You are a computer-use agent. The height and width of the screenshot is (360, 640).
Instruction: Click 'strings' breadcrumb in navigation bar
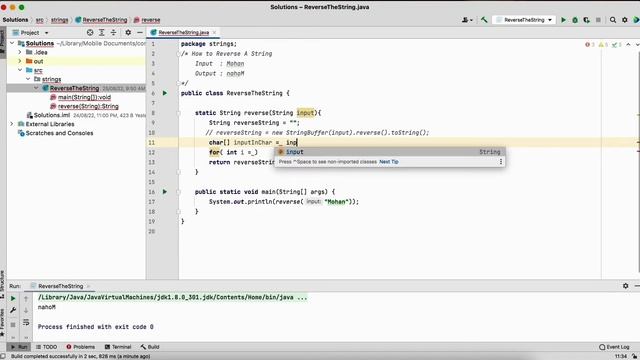(x=60, y=20)
